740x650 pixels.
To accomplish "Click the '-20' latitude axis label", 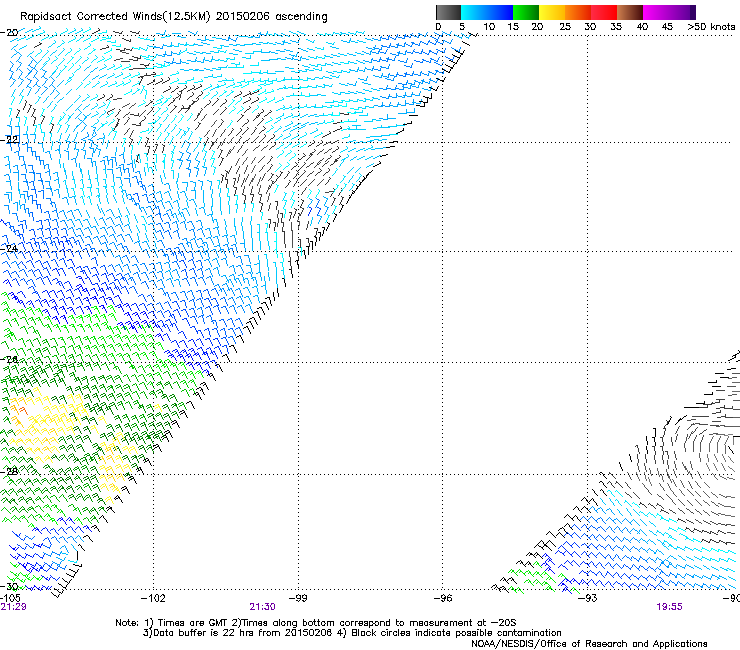I will tap(9, 33).
